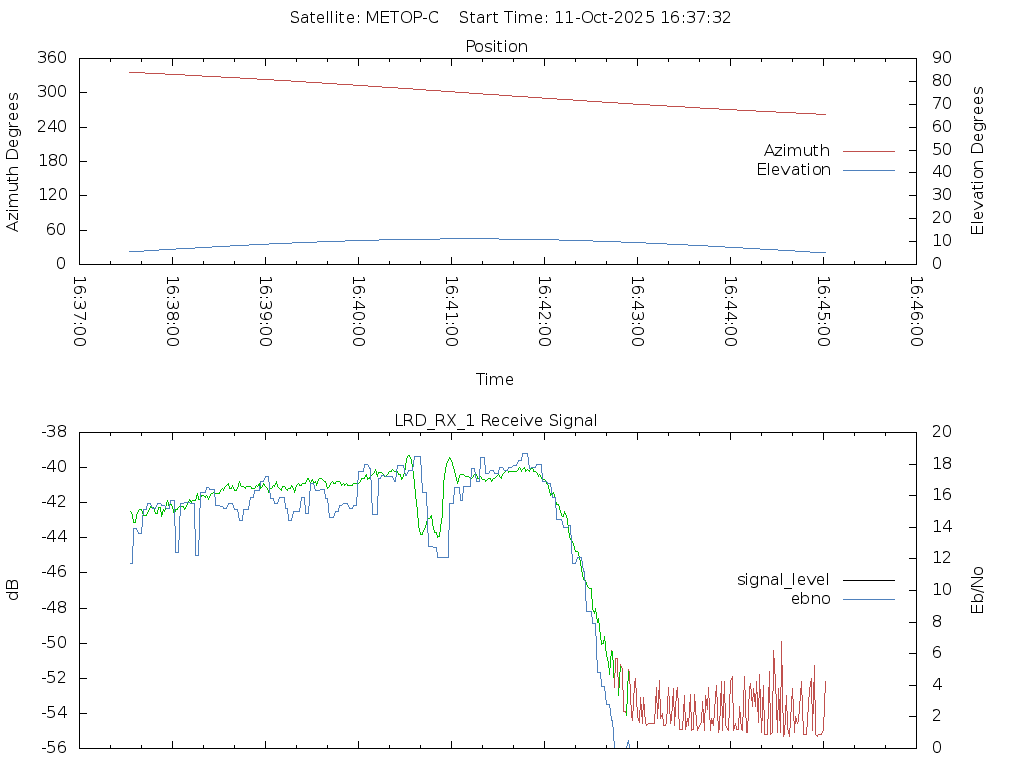Click the 90 elevation axis tick value
1024x768 pixels.
click(941, 58)
